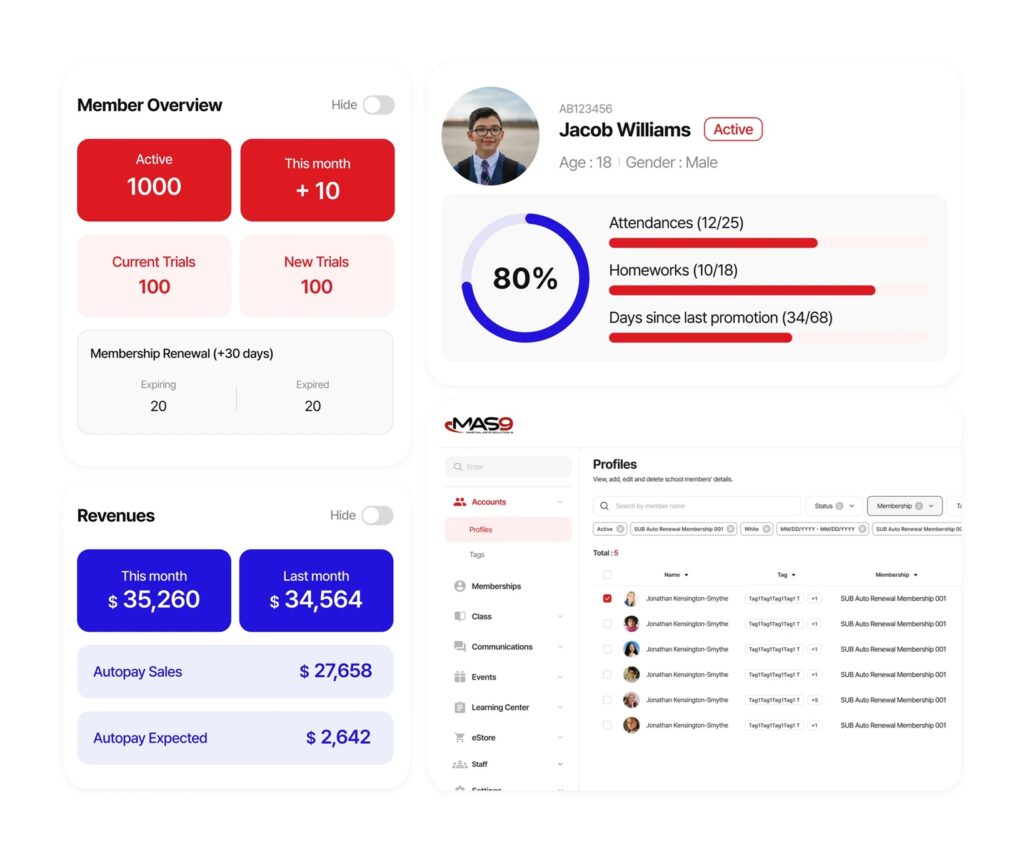Collapse the Accounts section chevron

(562, 501)
